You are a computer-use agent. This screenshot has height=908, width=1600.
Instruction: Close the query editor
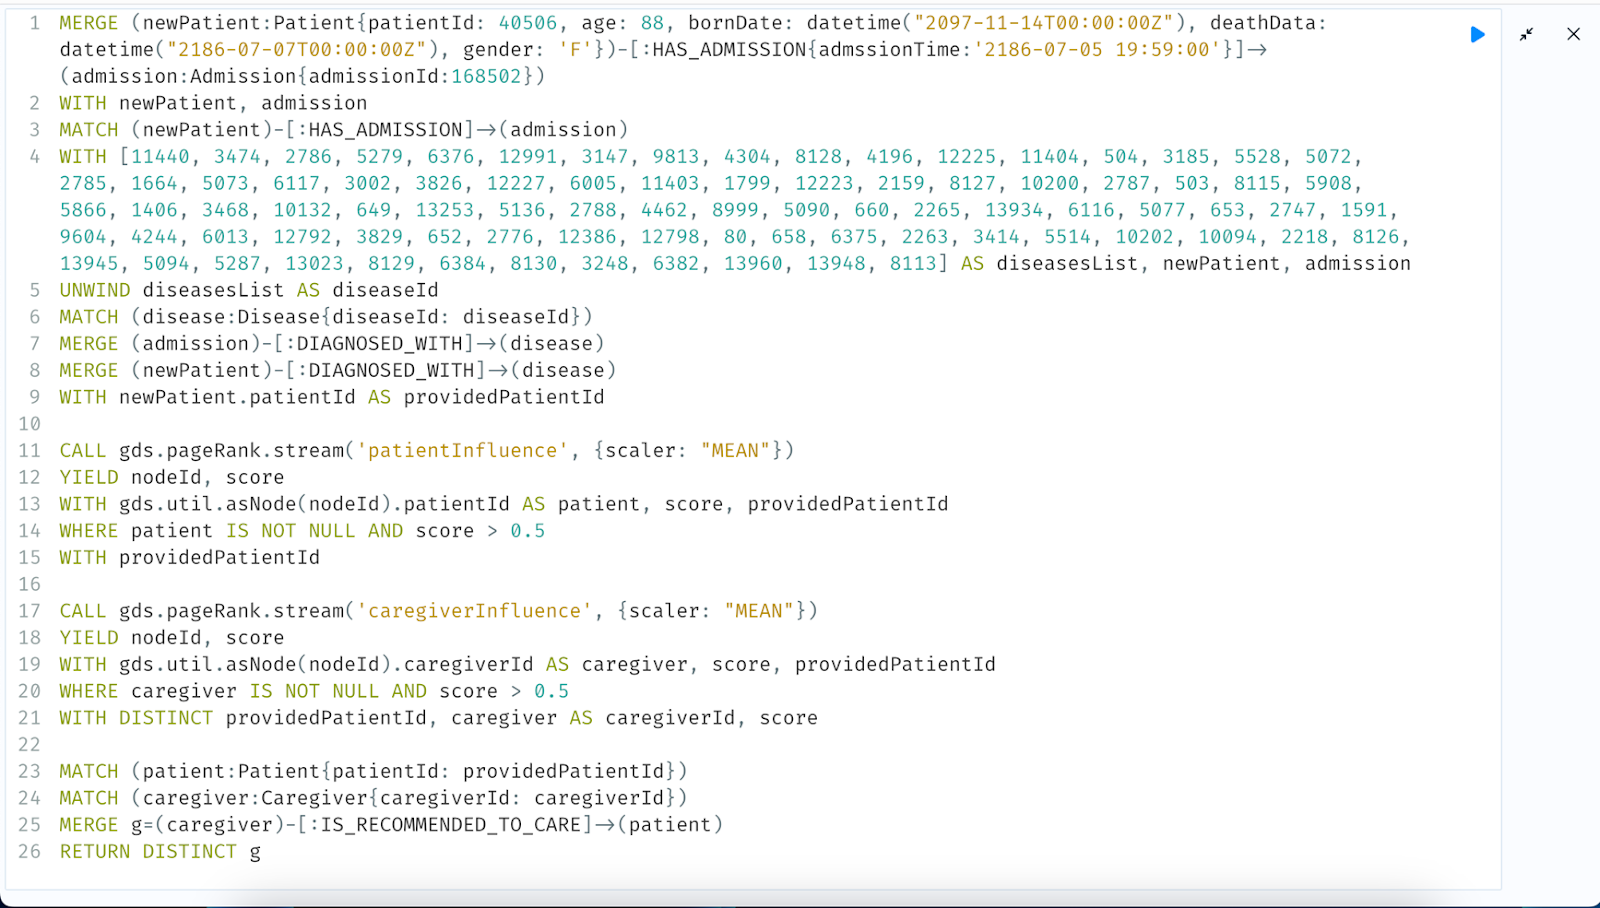pyautogui.click(x=1573, y=35)
